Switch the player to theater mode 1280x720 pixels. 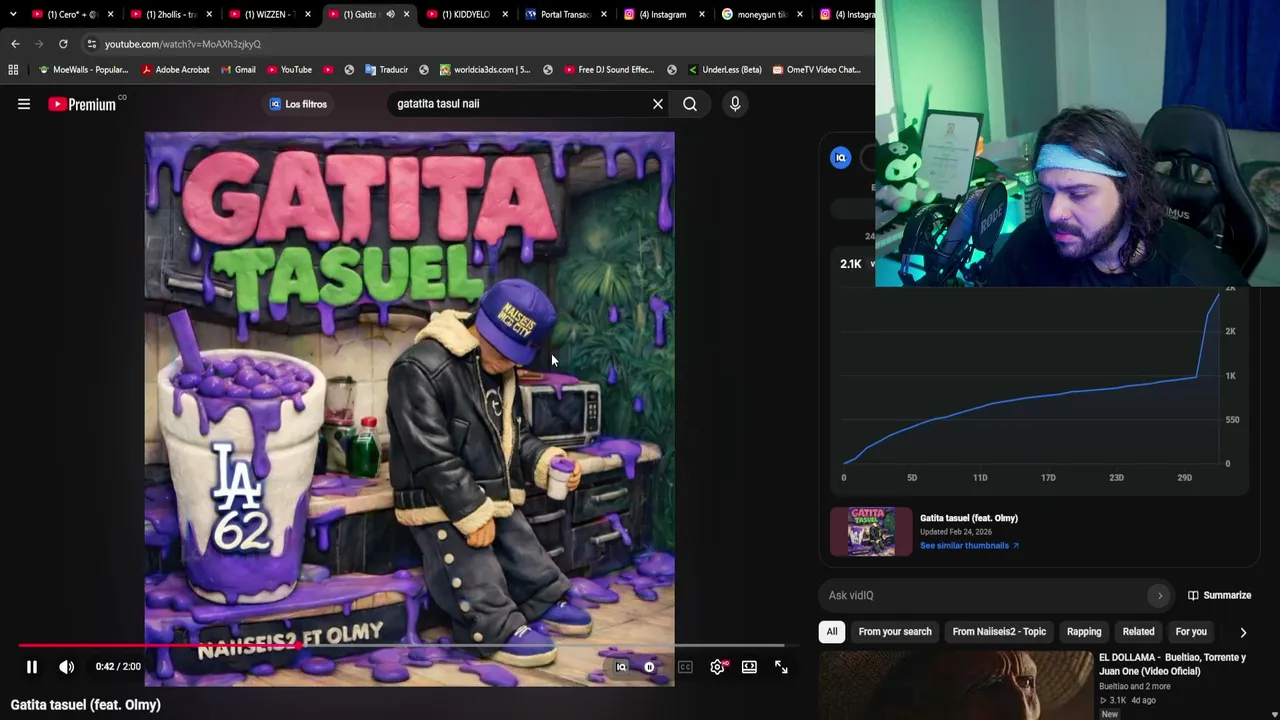pyautogui.click(x=749, y=667)
